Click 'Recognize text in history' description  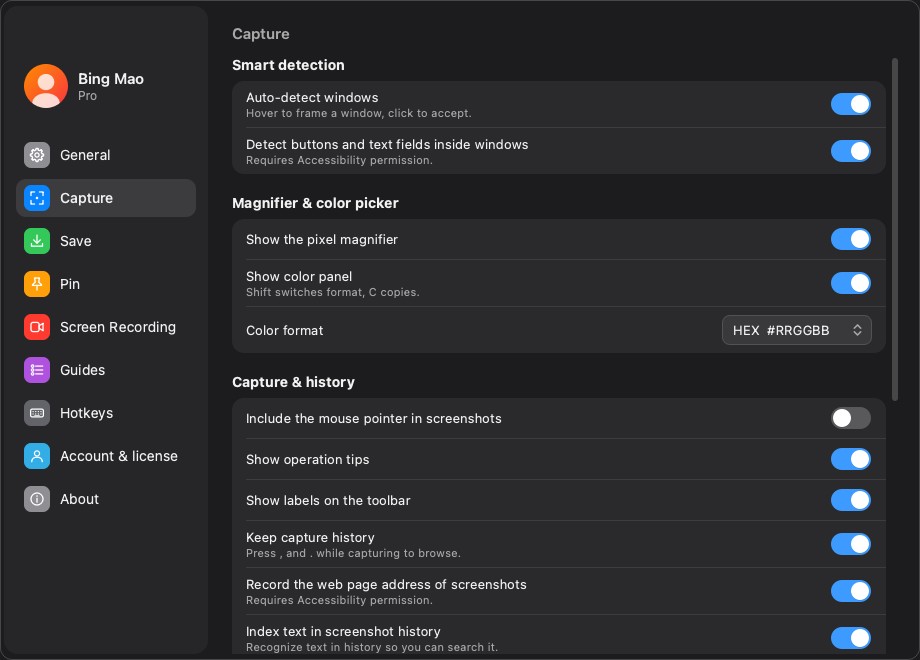(x=372, y=647)
